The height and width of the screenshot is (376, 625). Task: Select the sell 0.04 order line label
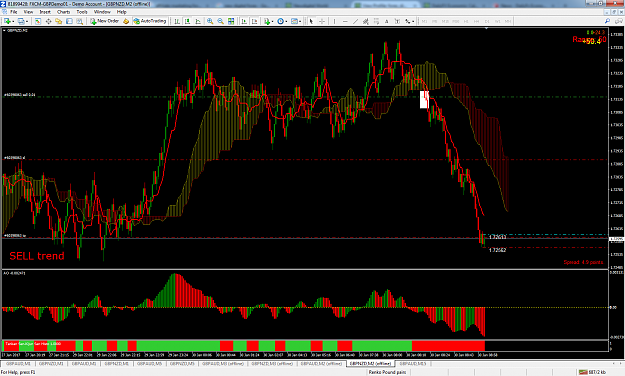[20, 95]
